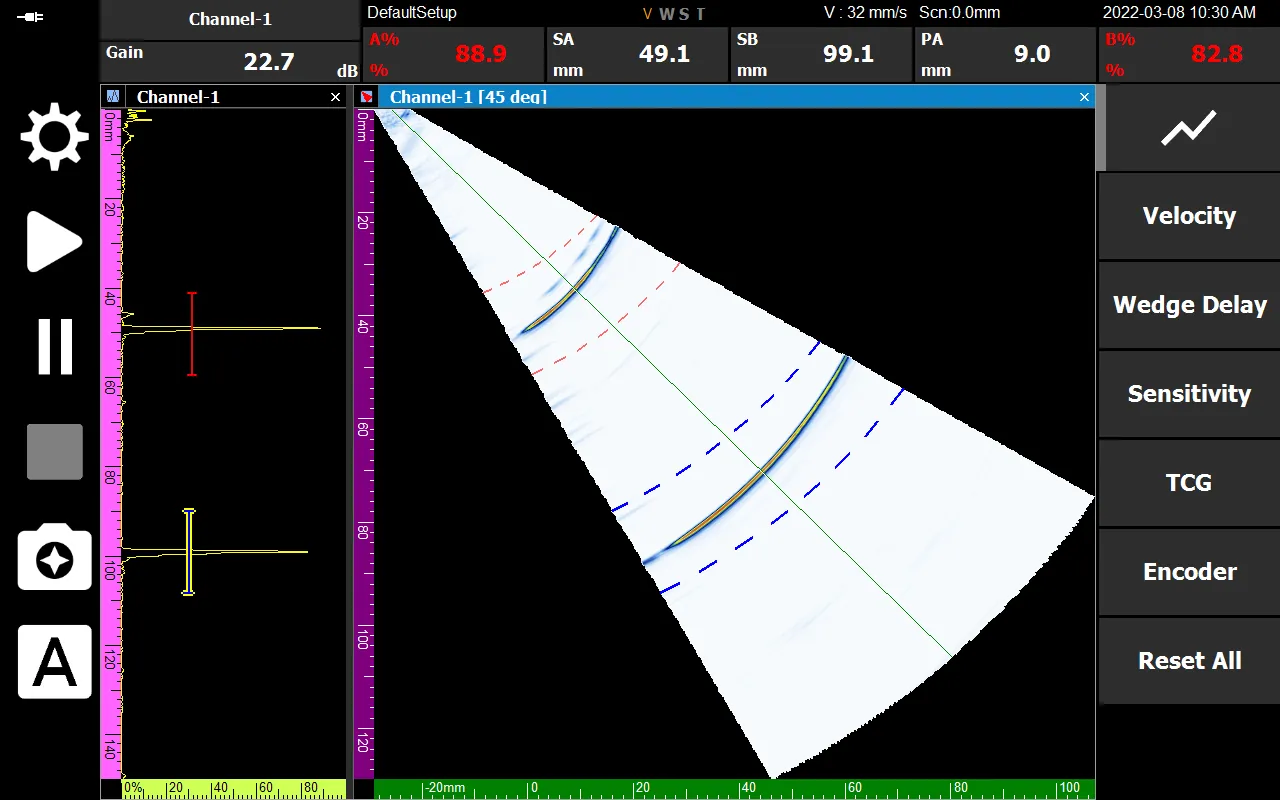Open the Sensitivity calibration
1280x800 pixels.
pos(1189,394)
